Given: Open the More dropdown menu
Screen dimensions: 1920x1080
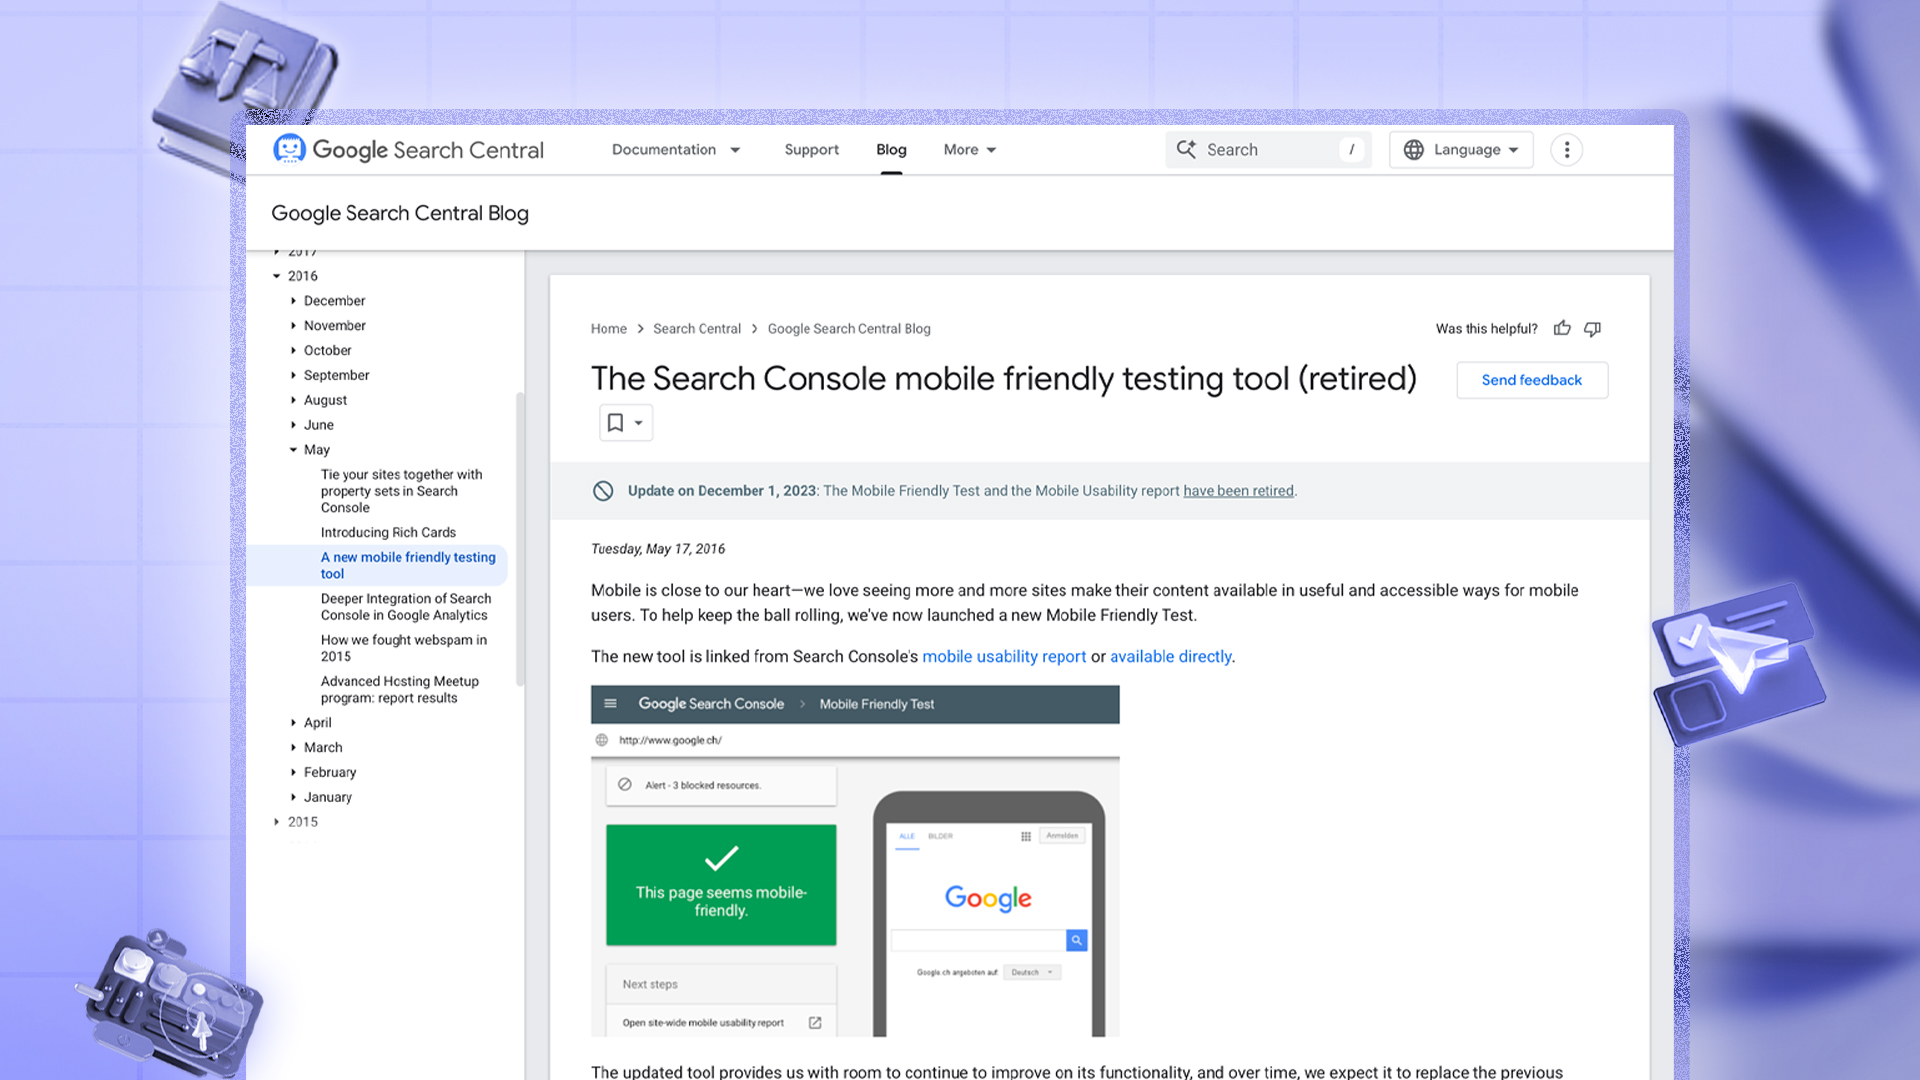Looking at the screenshot, I should [x=969, y=150].
